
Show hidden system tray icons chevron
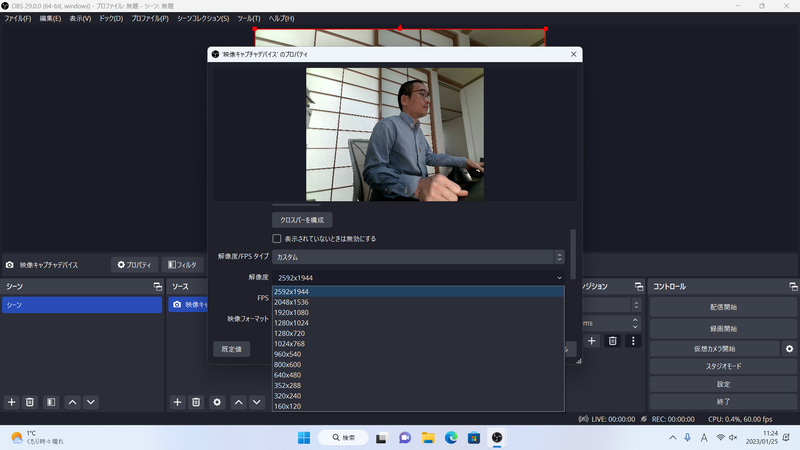pyautogui.click(x=672, y=438)
